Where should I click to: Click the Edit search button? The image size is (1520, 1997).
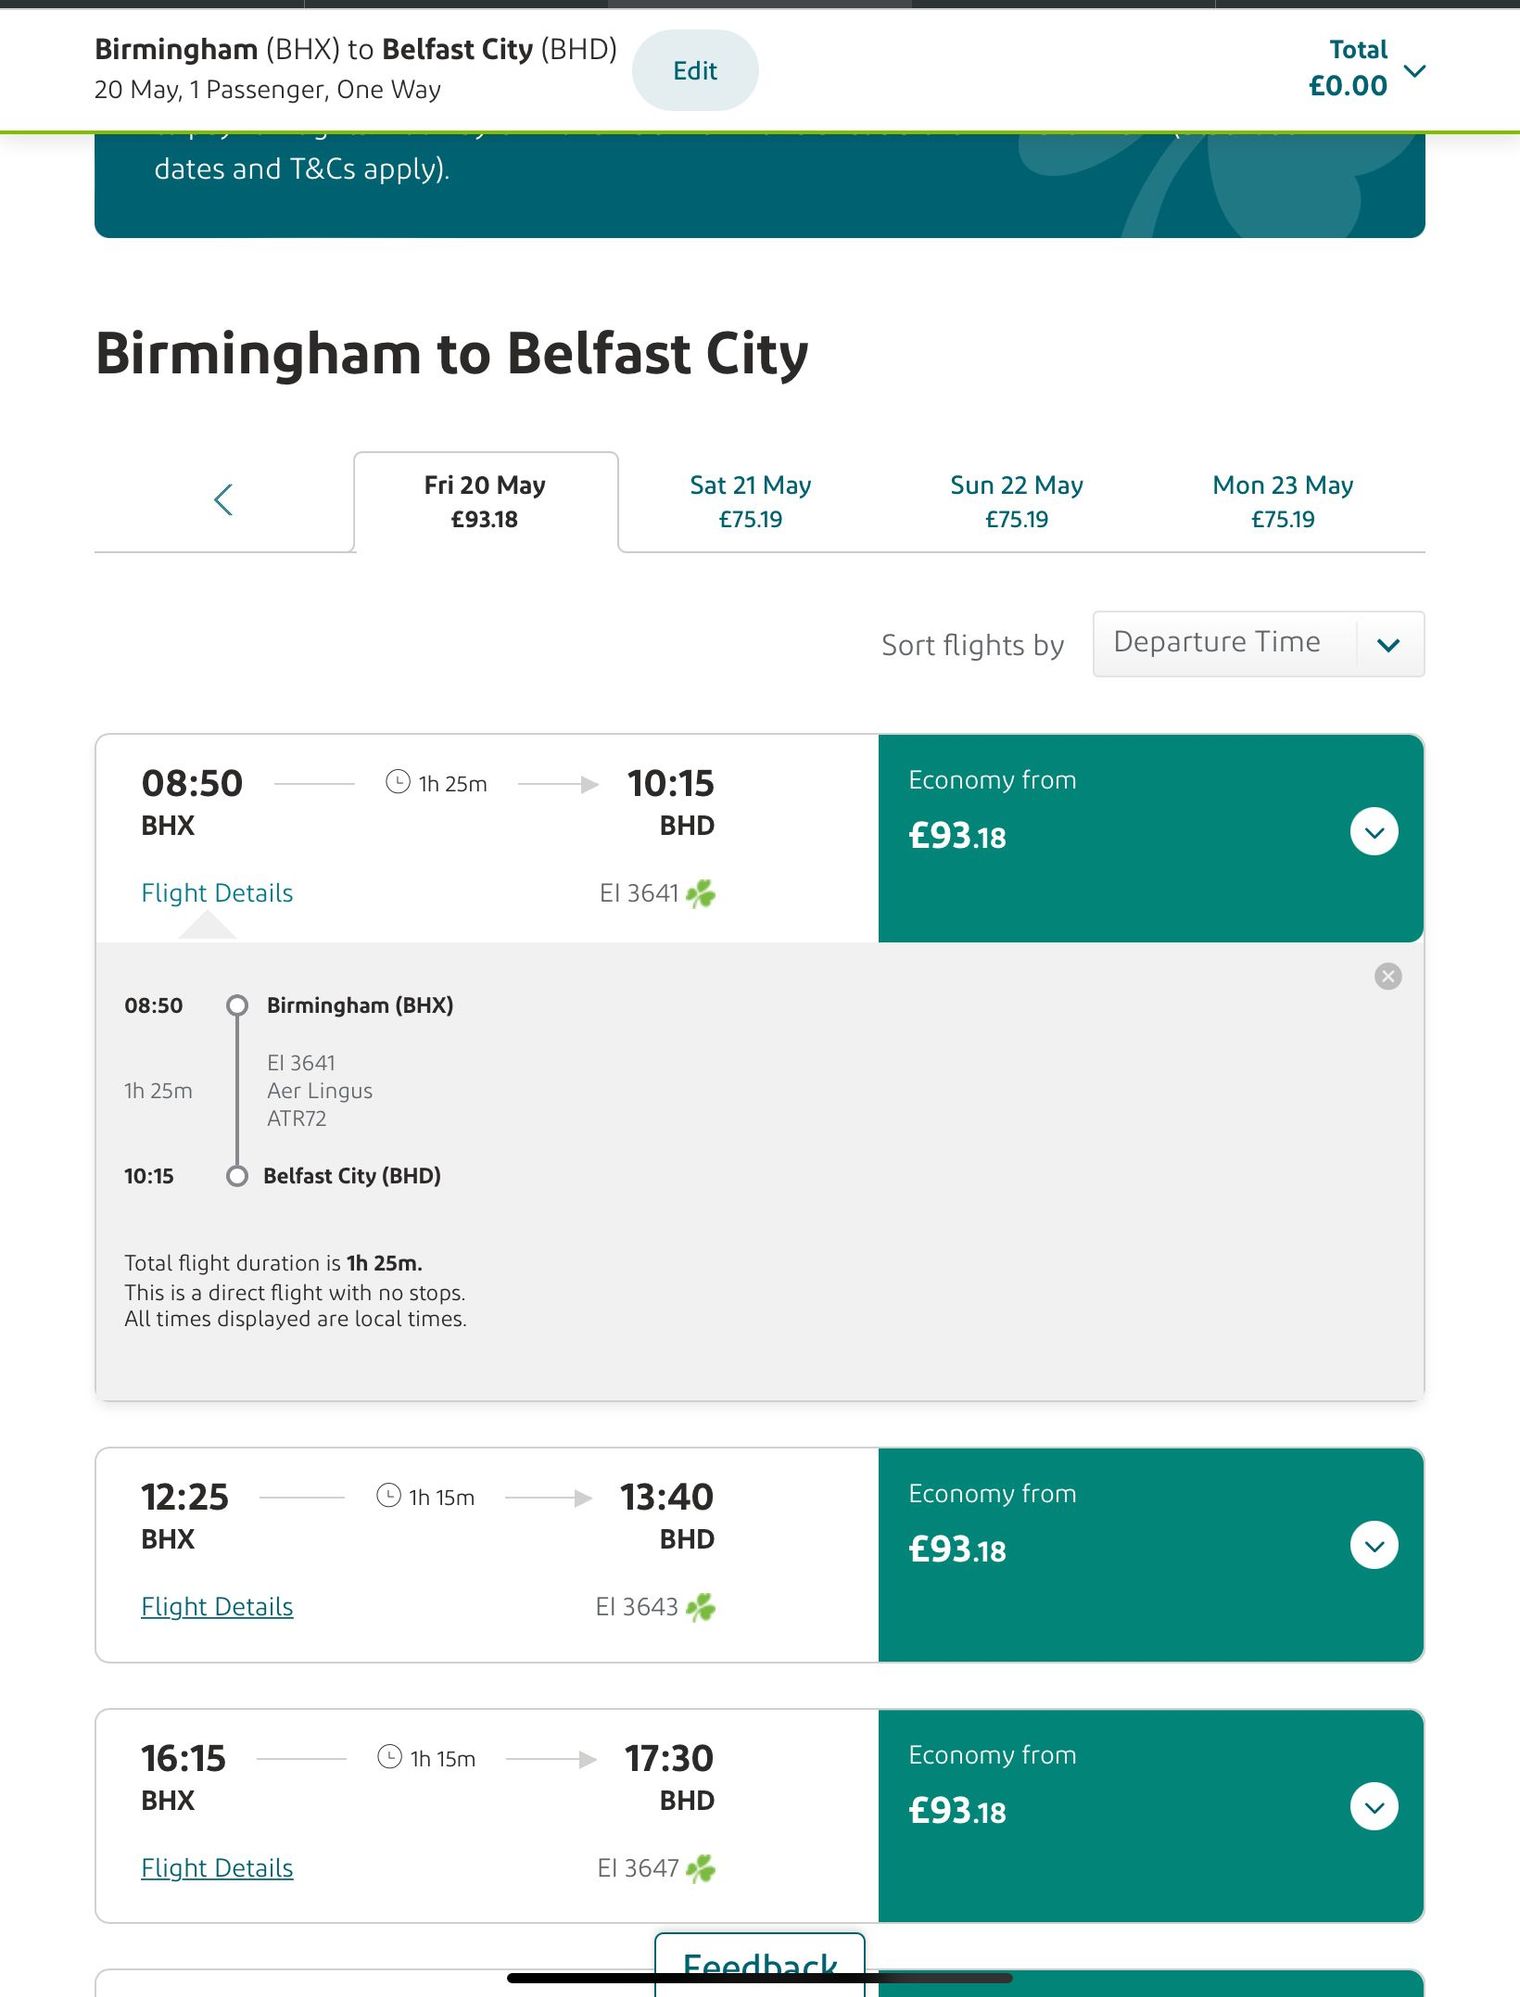pos(695,70)
